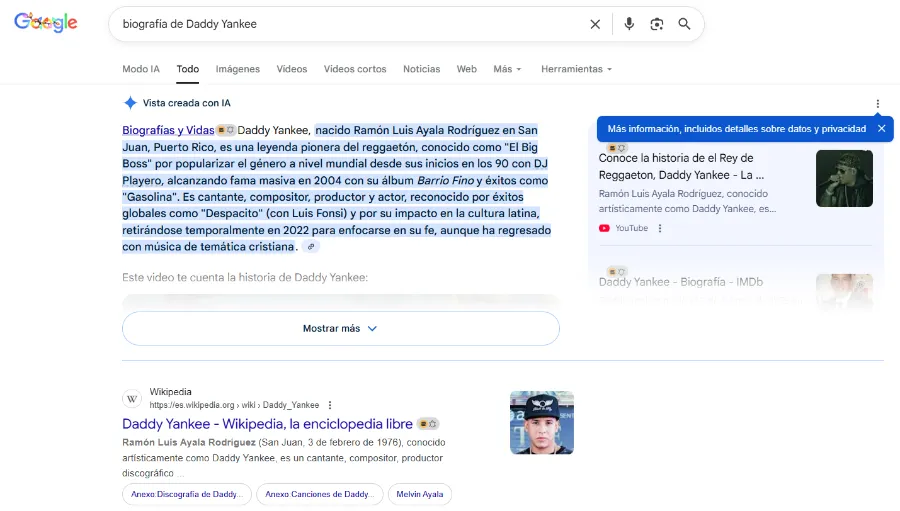
Task: Click the Wikipedia site name text
Action: (x=170, y=392)
